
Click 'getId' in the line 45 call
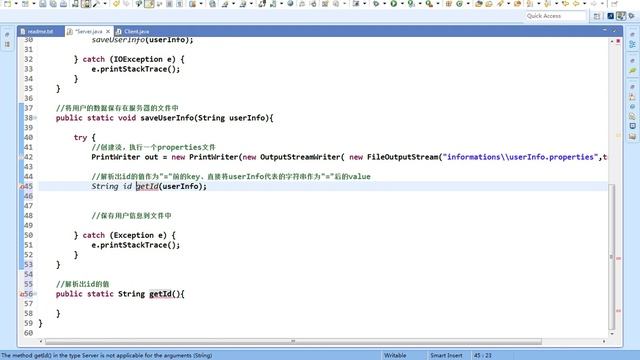point(147,187)
